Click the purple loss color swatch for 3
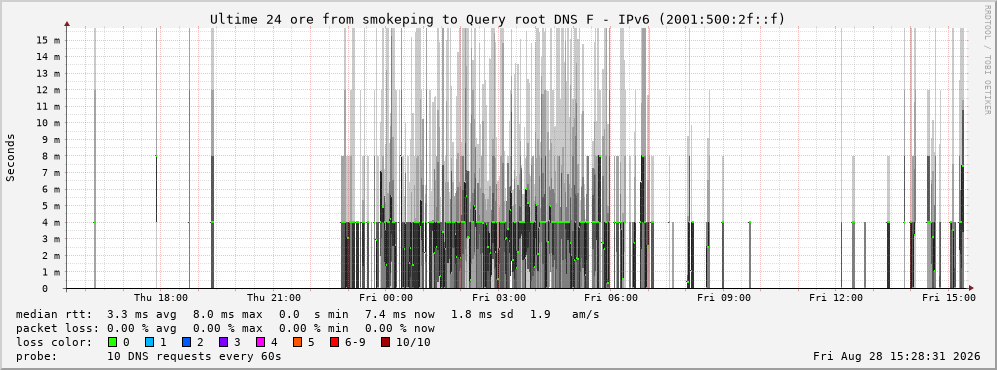 coord(223,342)
